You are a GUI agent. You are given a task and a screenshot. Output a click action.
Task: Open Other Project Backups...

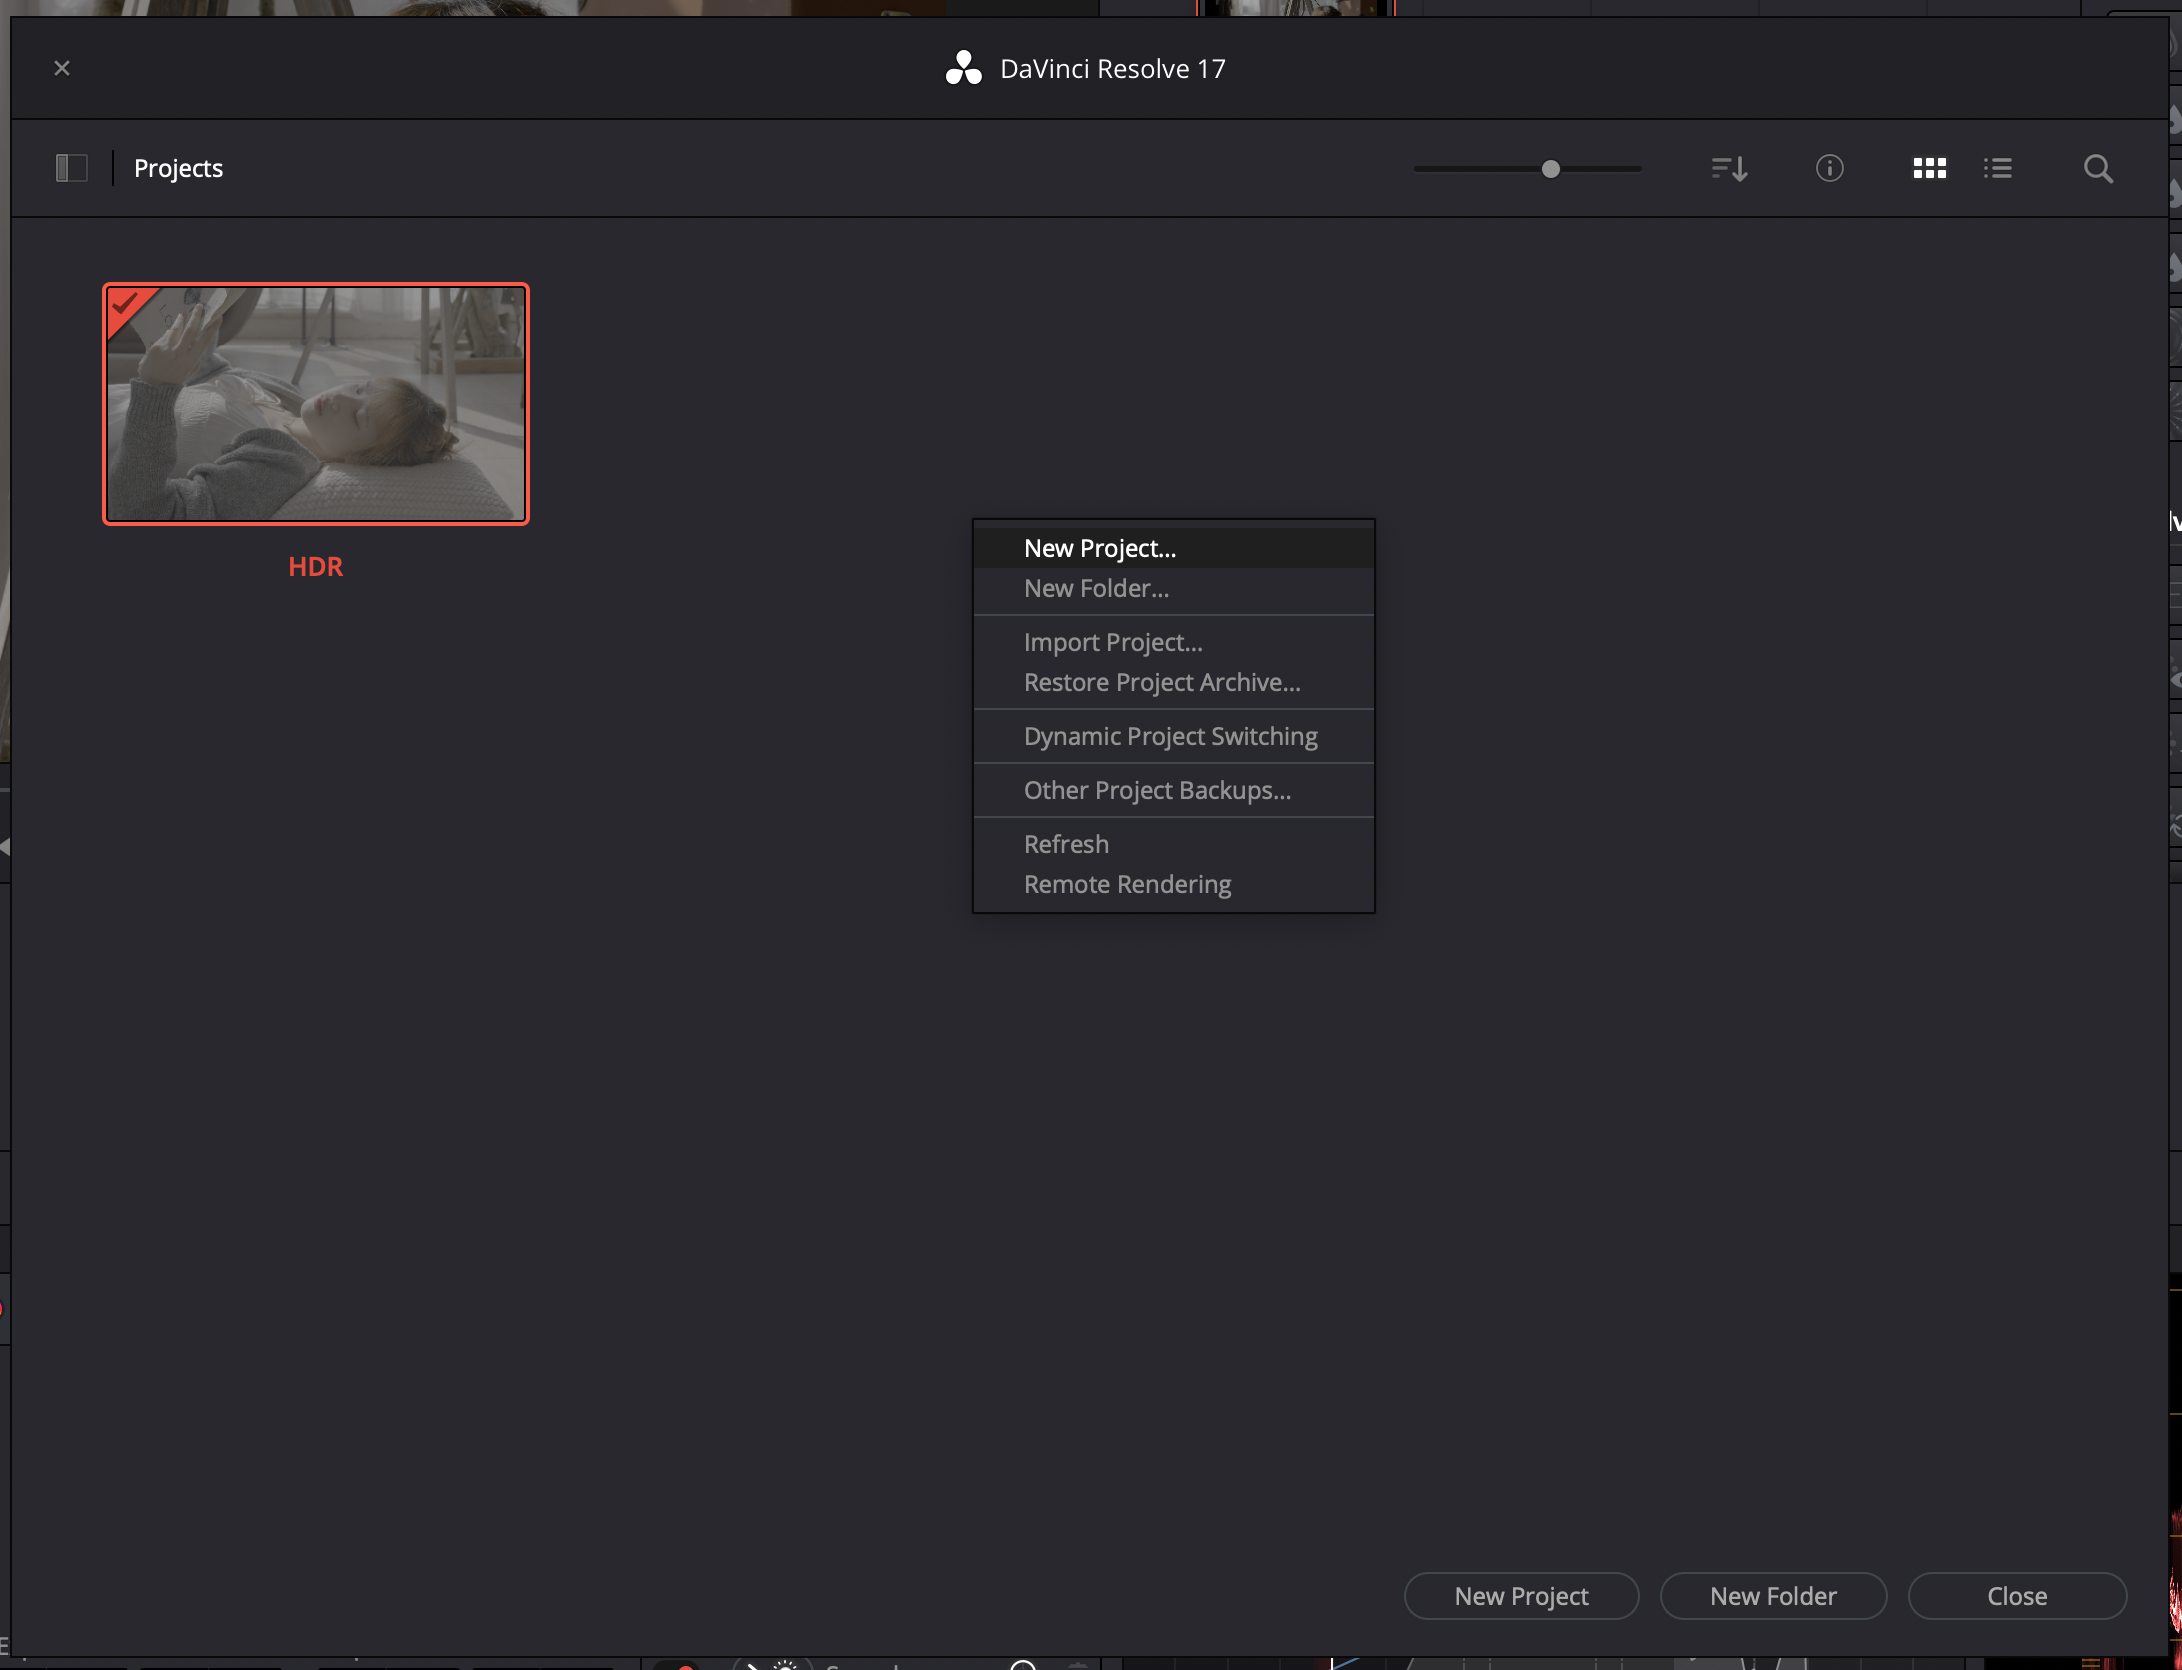pos(1157,790)
